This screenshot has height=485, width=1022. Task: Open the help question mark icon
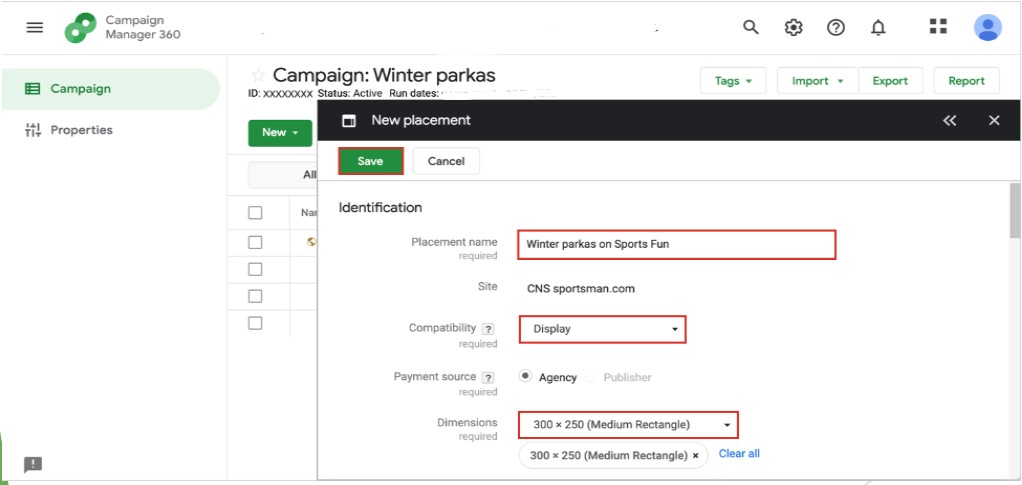(836, 27)
